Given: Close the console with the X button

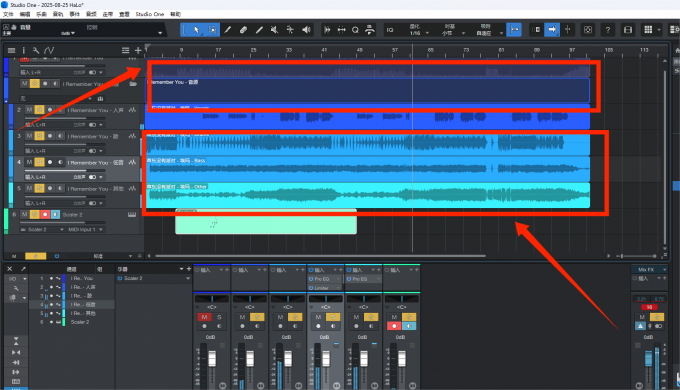Looking at the screenshot, I should (10, 269).
